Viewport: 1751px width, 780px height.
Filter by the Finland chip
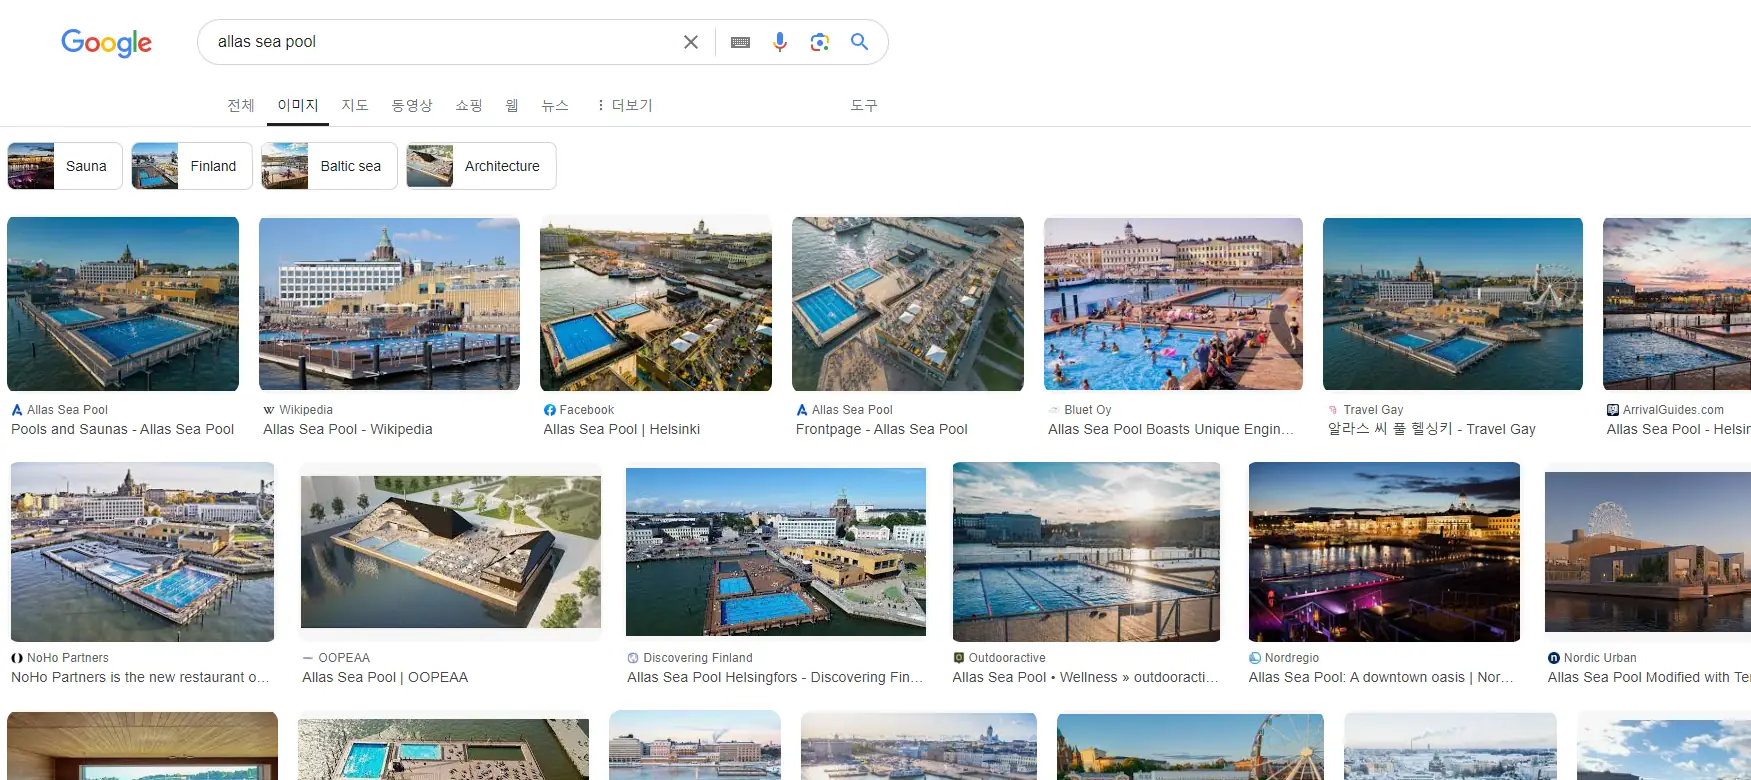(x=192, y=166)
